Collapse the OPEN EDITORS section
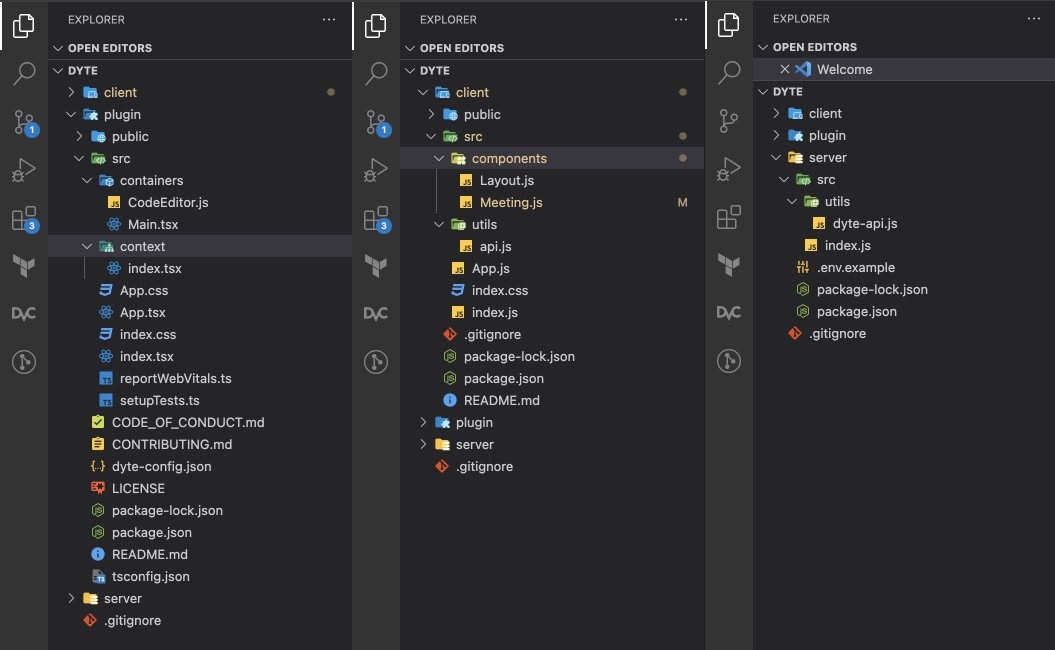The height and width of the screenshot is (650, 1055). (x=108, y=47)
